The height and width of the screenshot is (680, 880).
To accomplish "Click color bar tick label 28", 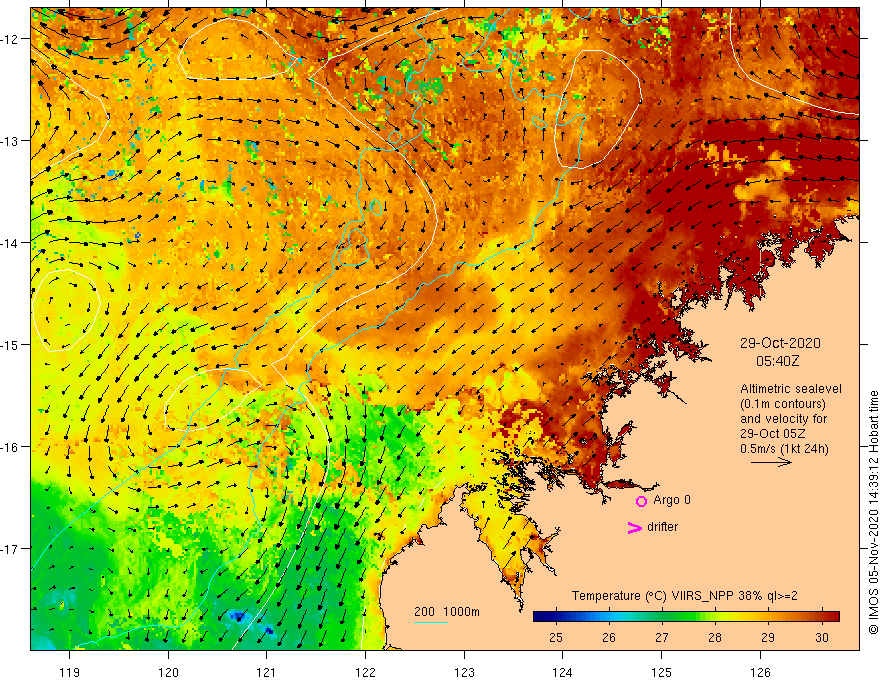I will click(715, 637).
